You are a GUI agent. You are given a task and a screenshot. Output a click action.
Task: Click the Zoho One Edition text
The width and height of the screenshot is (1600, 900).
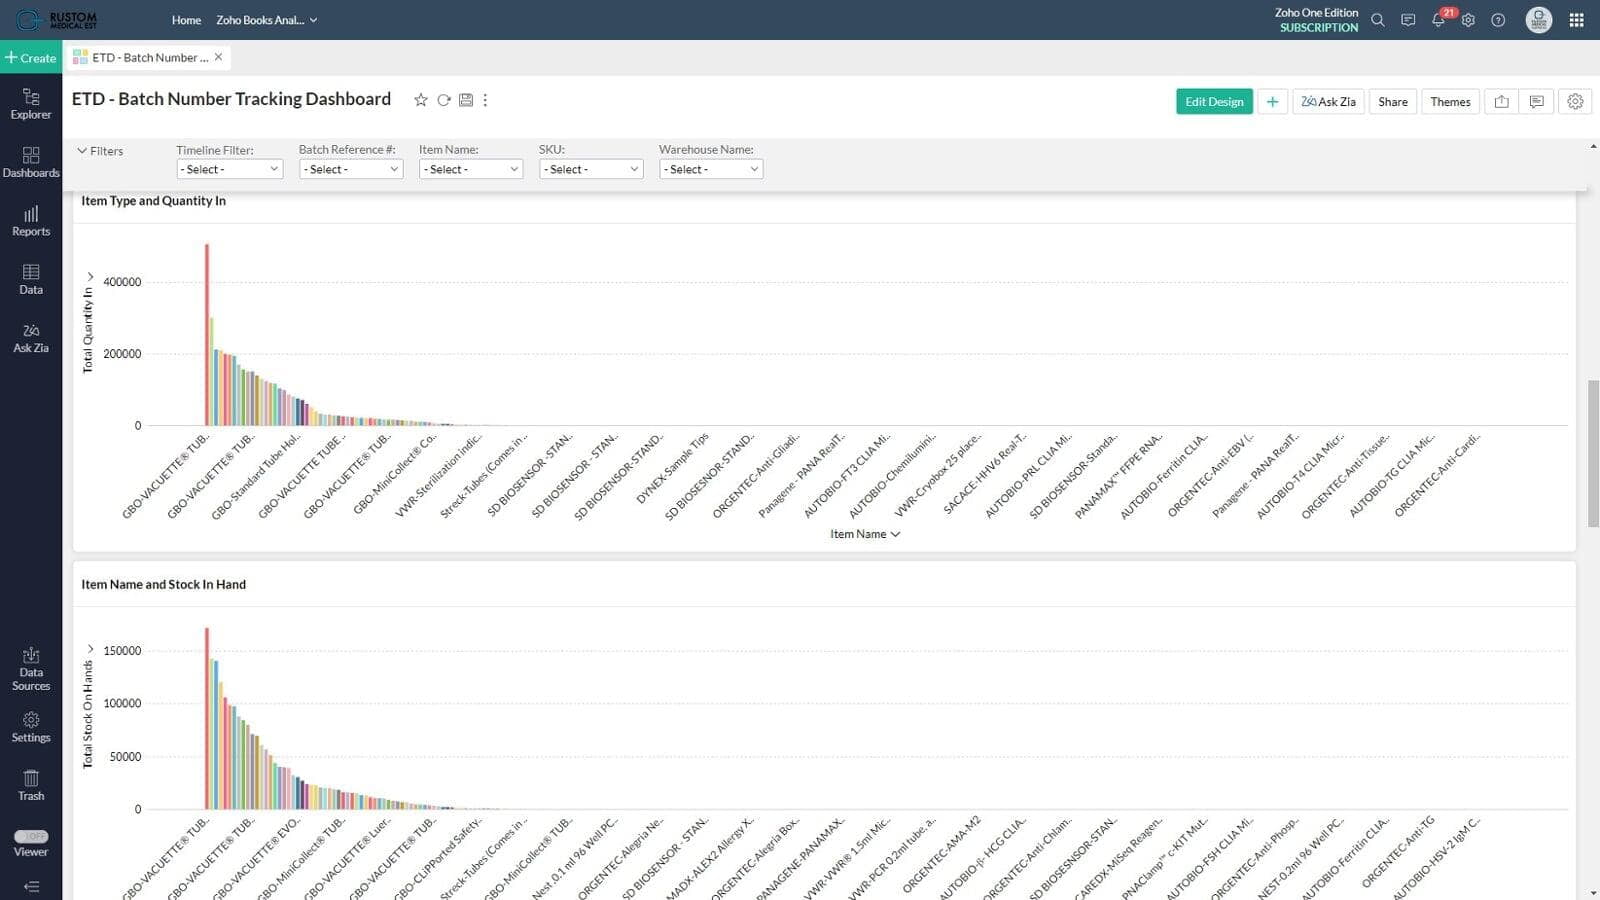point(1316,13)
